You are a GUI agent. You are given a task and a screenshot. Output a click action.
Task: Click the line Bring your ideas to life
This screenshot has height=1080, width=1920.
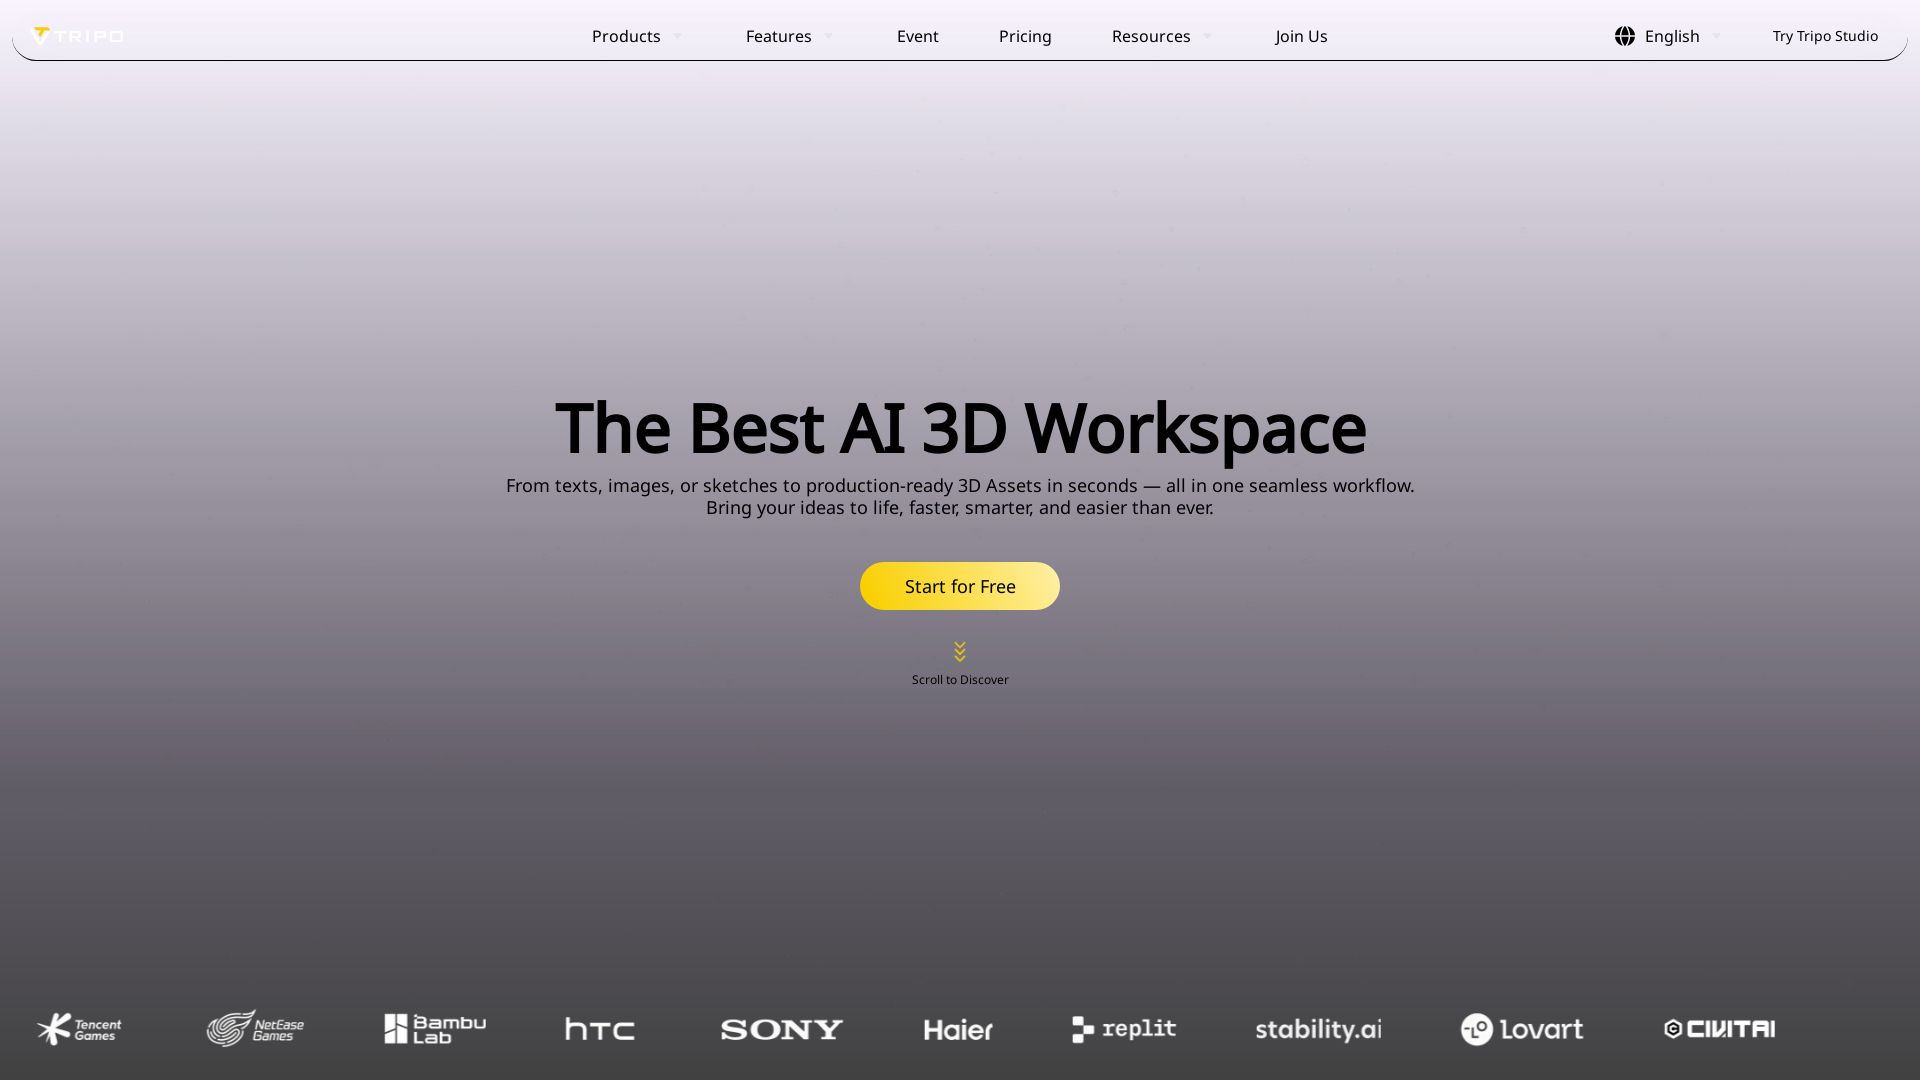point(960,508)
